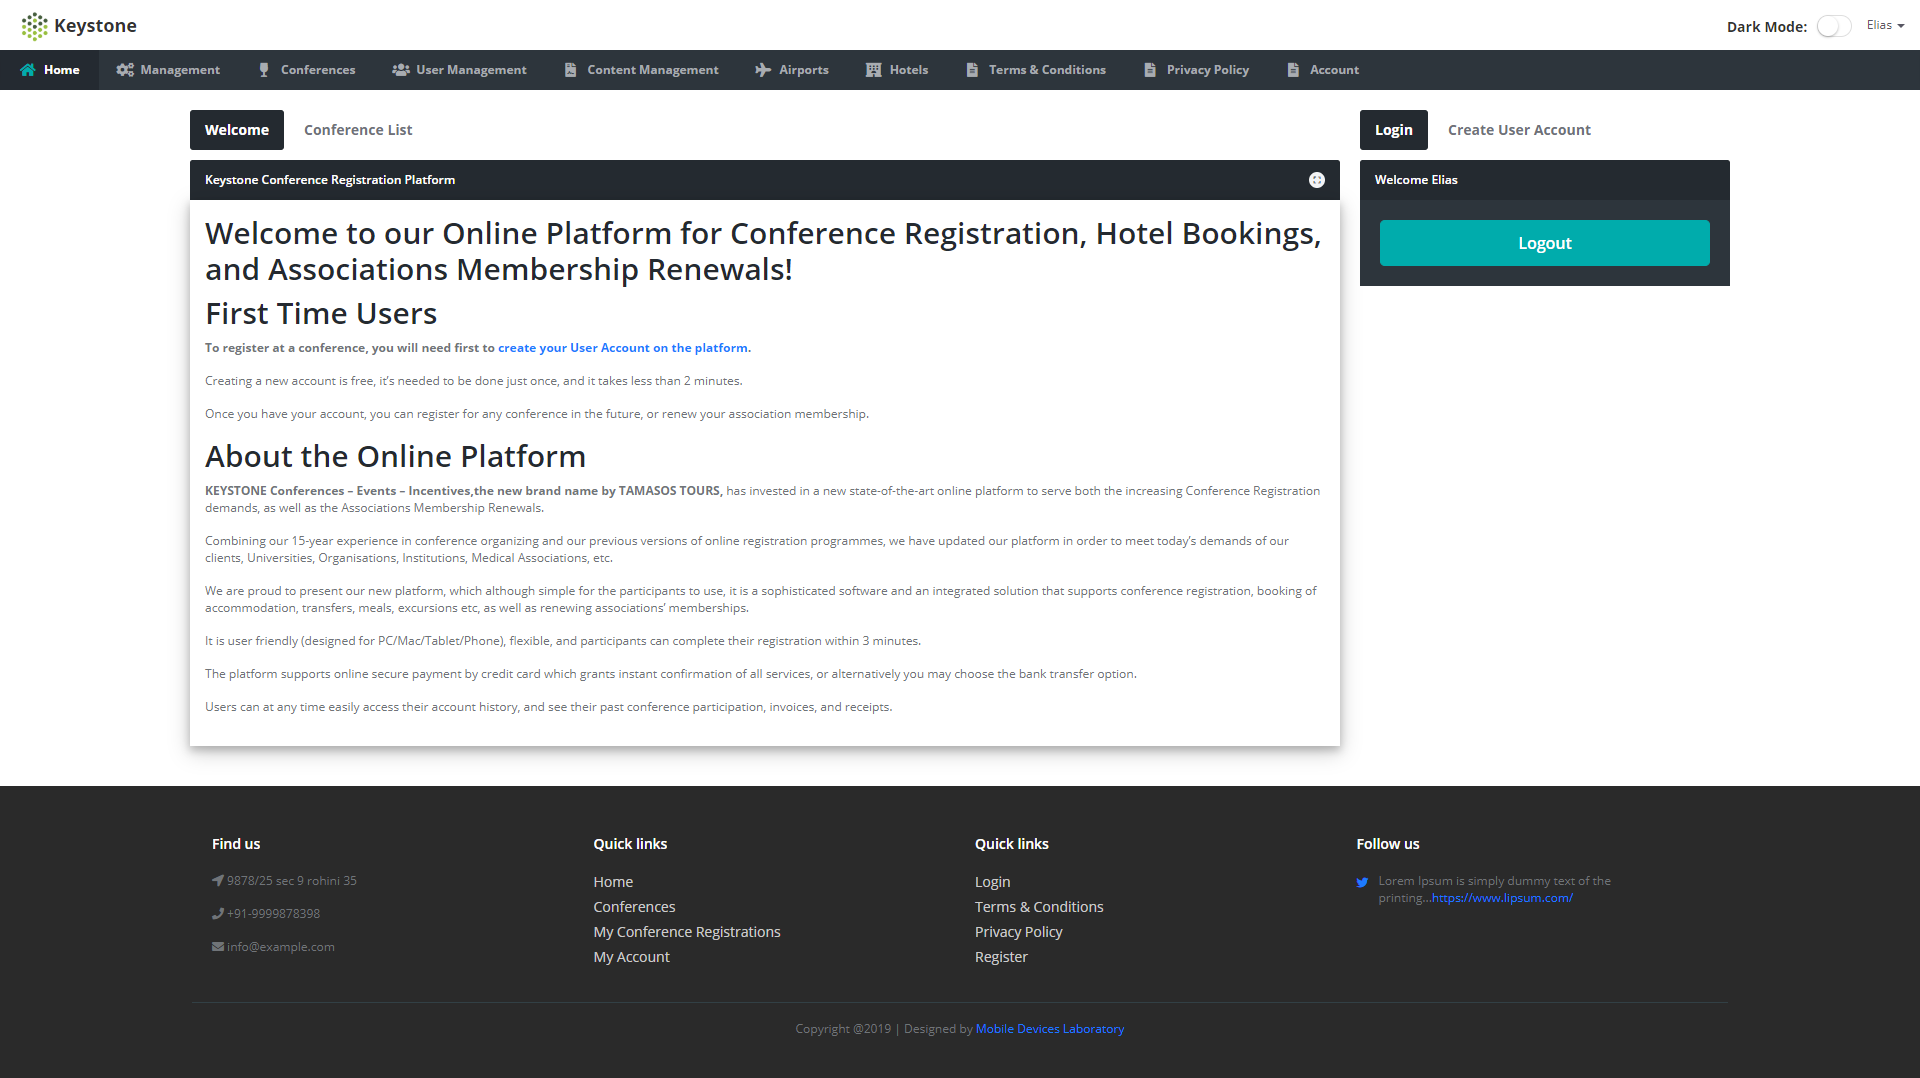This screenshot has height=1078, width=1920.
Task: Open the Home menu item
Action: point(49,70)
